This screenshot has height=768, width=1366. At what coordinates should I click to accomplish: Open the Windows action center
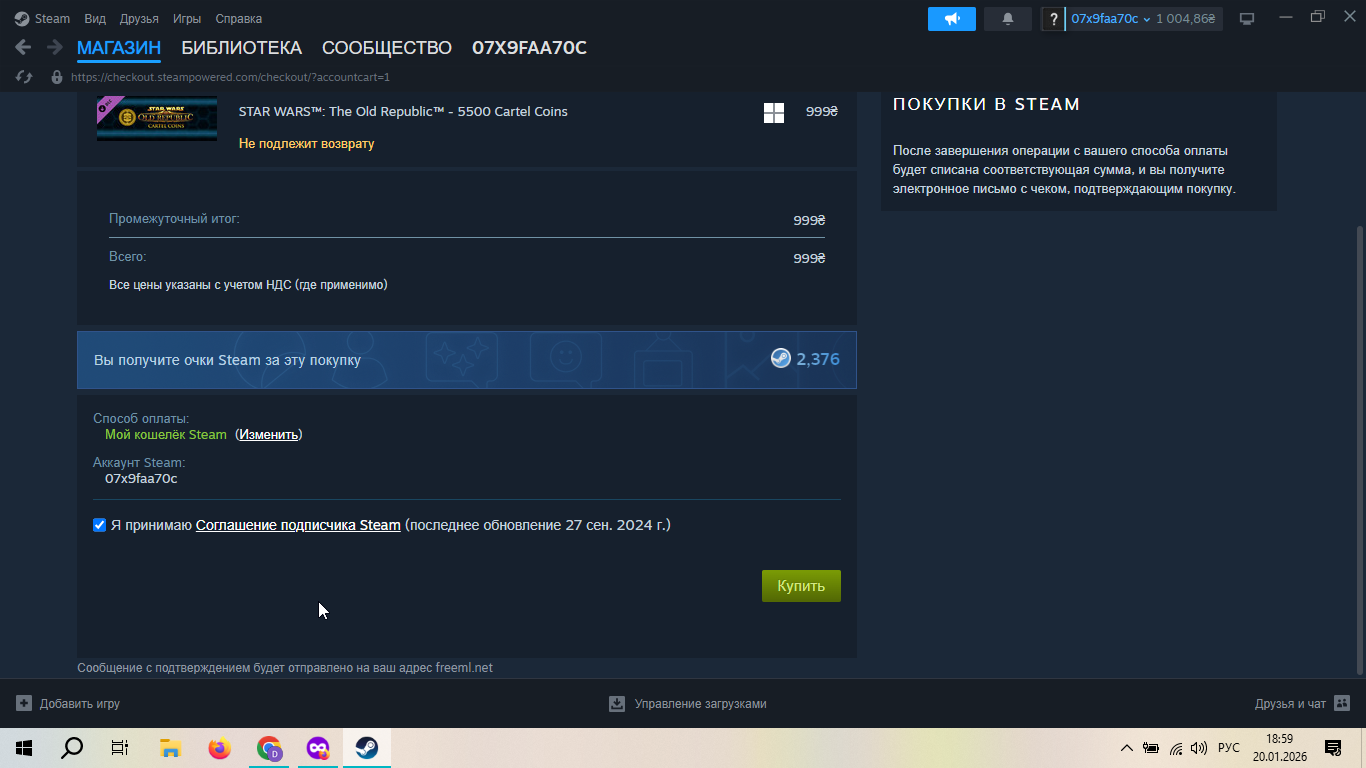(1332, 748)
